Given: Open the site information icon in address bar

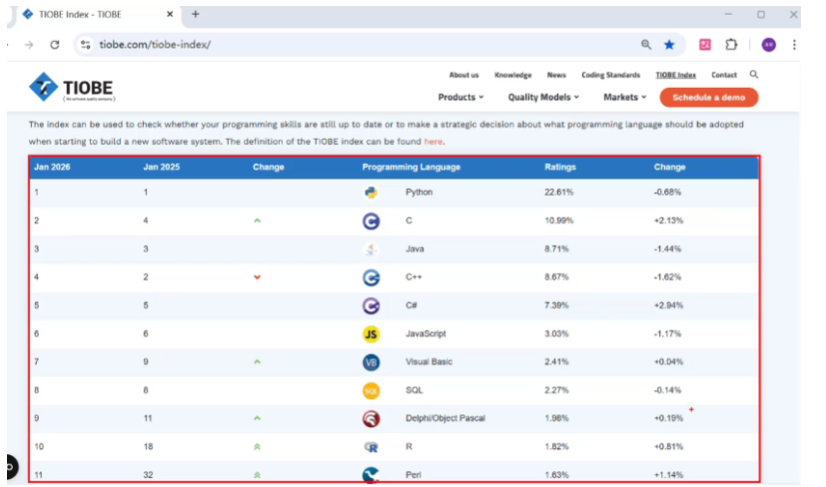Looking at the screenshot, I should (x=85, y=45).
